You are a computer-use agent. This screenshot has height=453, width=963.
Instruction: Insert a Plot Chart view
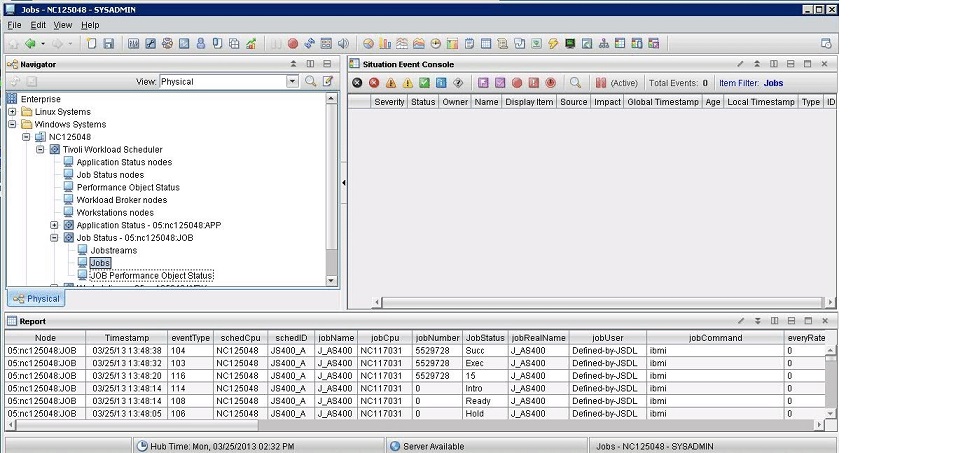click(x=402, y=44)
